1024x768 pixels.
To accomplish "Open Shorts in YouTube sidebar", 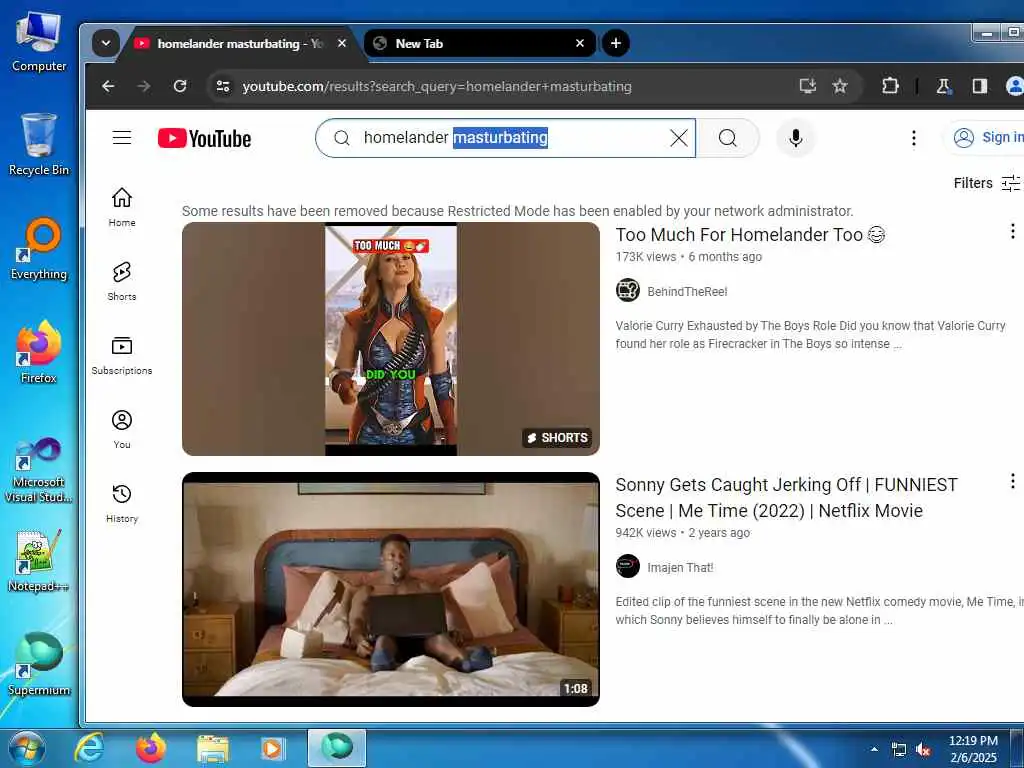I will 122,281.
